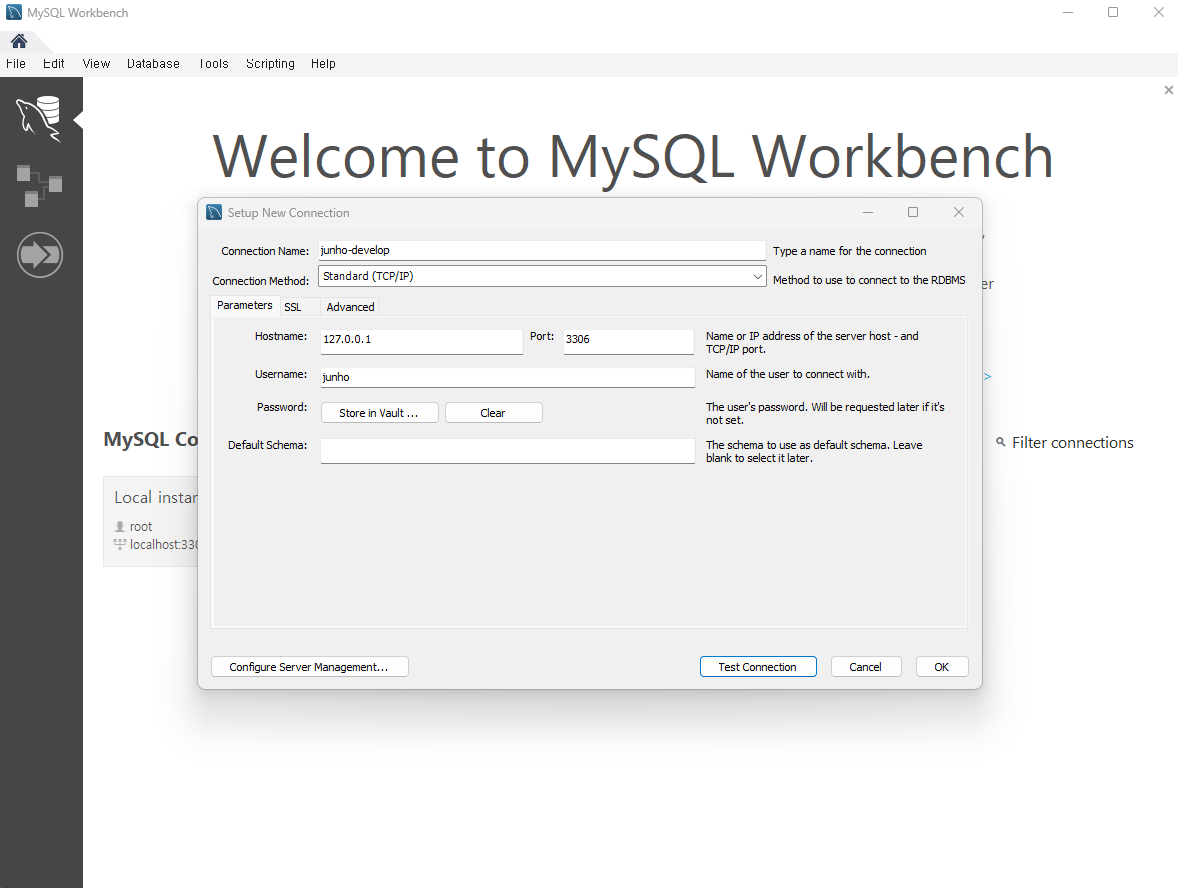Viewport: 1178px width, 888px height.
Task: Open the Database menu
Action: click(x=153, y=63)
